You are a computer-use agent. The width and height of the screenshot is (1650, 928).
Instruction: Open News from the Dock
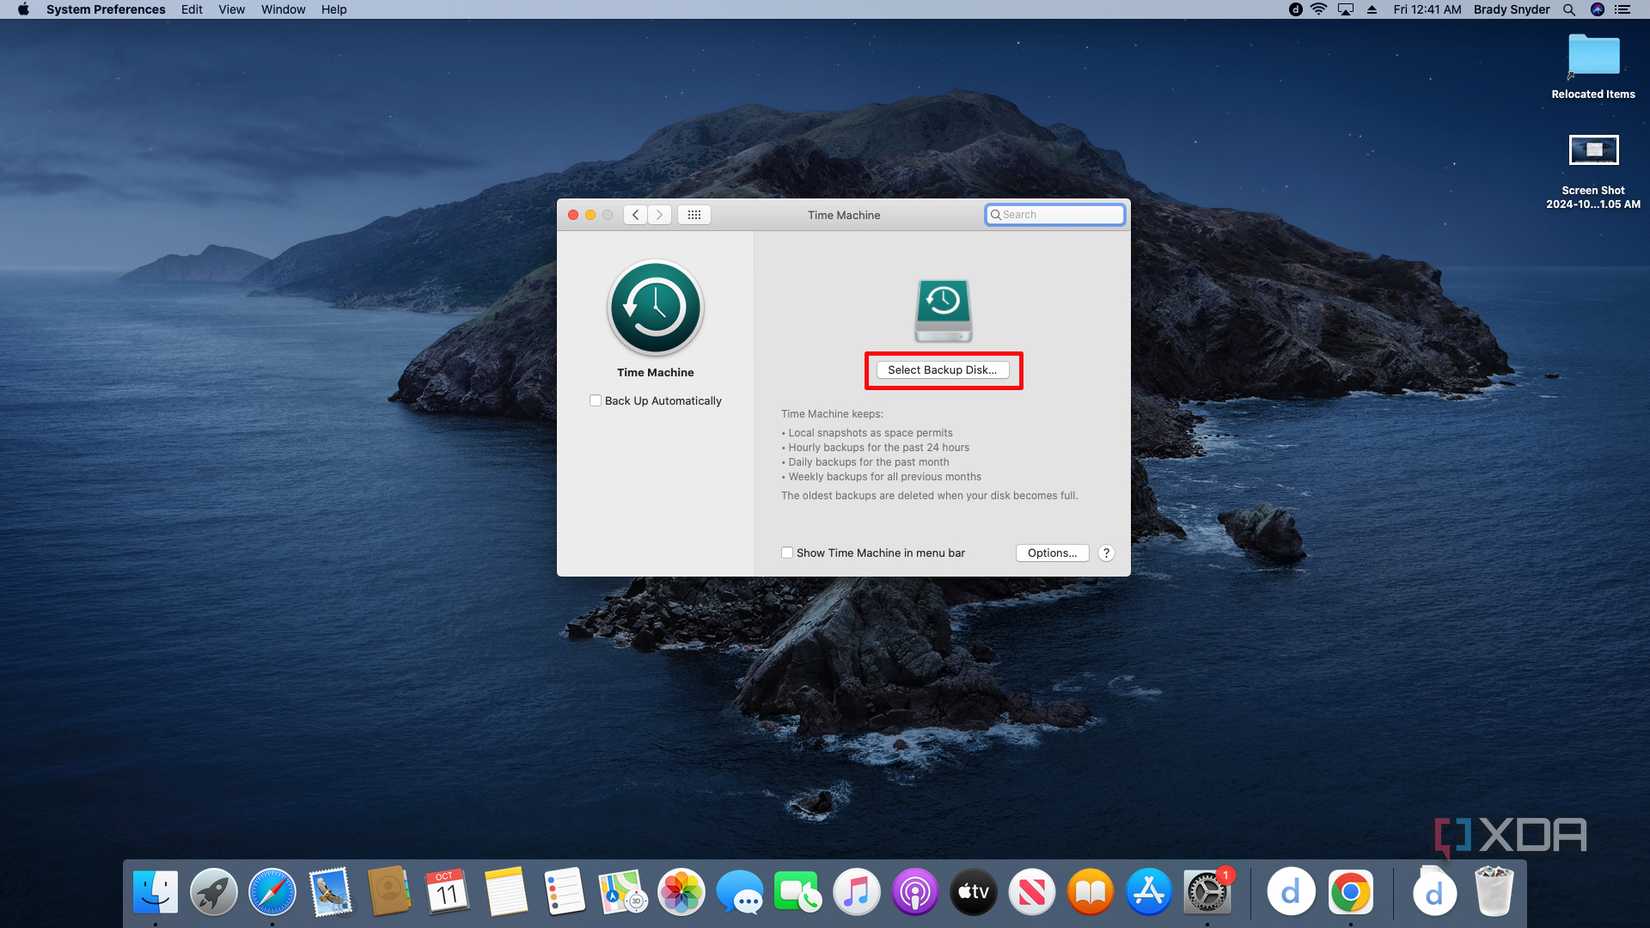1032,892
